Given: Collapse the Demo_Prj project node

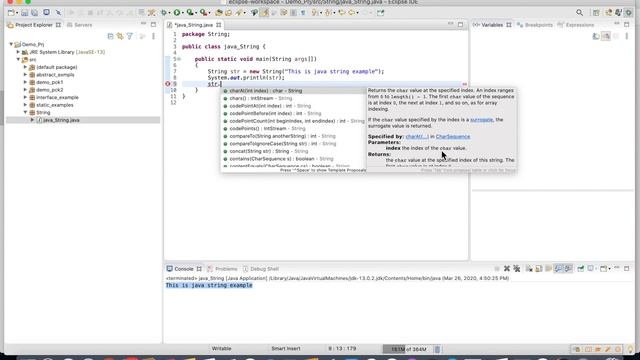Looking at the screenshot, I should pyautogui.click(x=11, y=44).
